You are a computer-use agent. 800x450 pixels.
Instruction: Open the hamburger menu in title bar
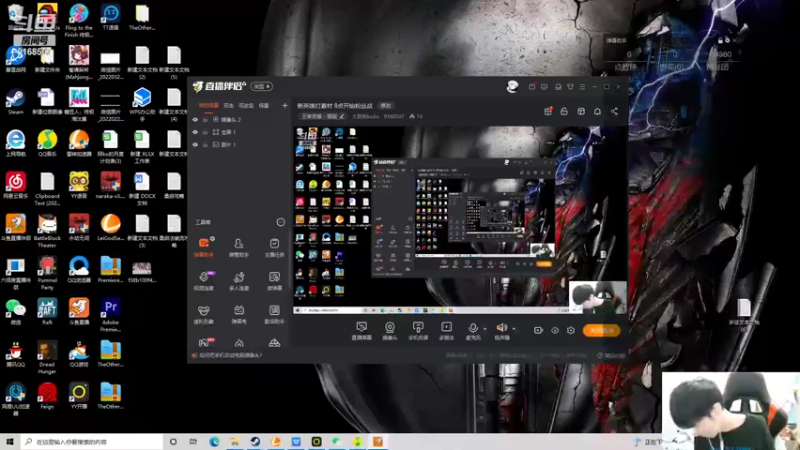click(x=582, y=87)
